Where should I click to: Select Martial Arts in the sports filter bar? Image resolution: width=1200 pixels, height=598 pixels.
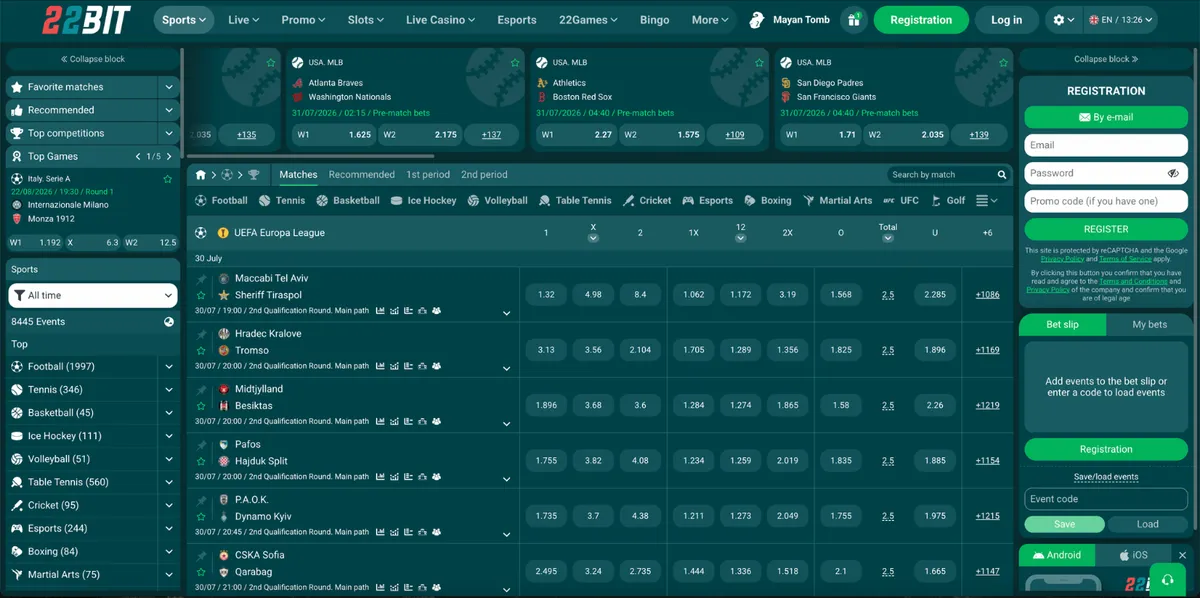pos(838,200)
